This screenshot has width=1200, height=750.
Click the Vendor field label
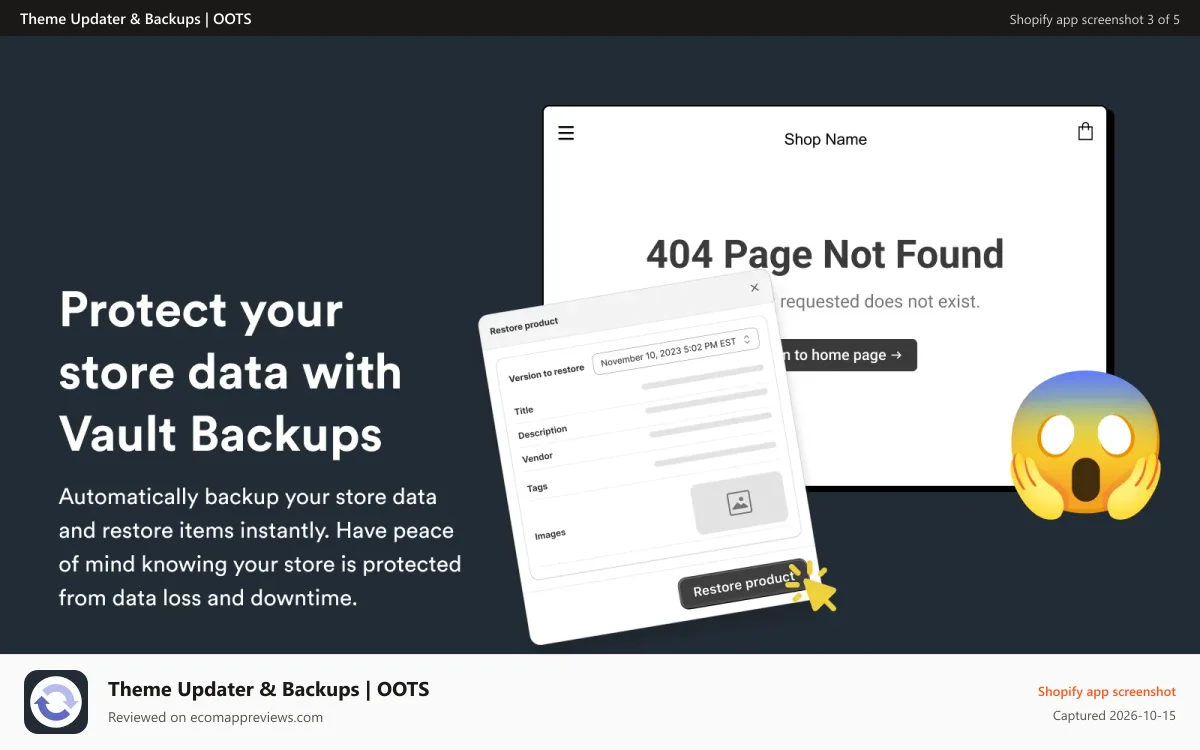pos(537,457)
